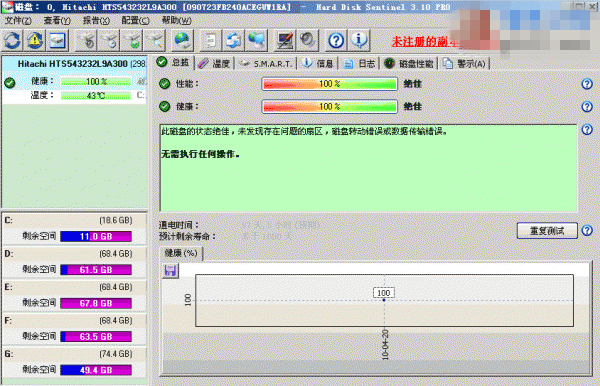Click the 绝佳 rating next to performance
The image size is (600, 386).
(x=412, y=84)
